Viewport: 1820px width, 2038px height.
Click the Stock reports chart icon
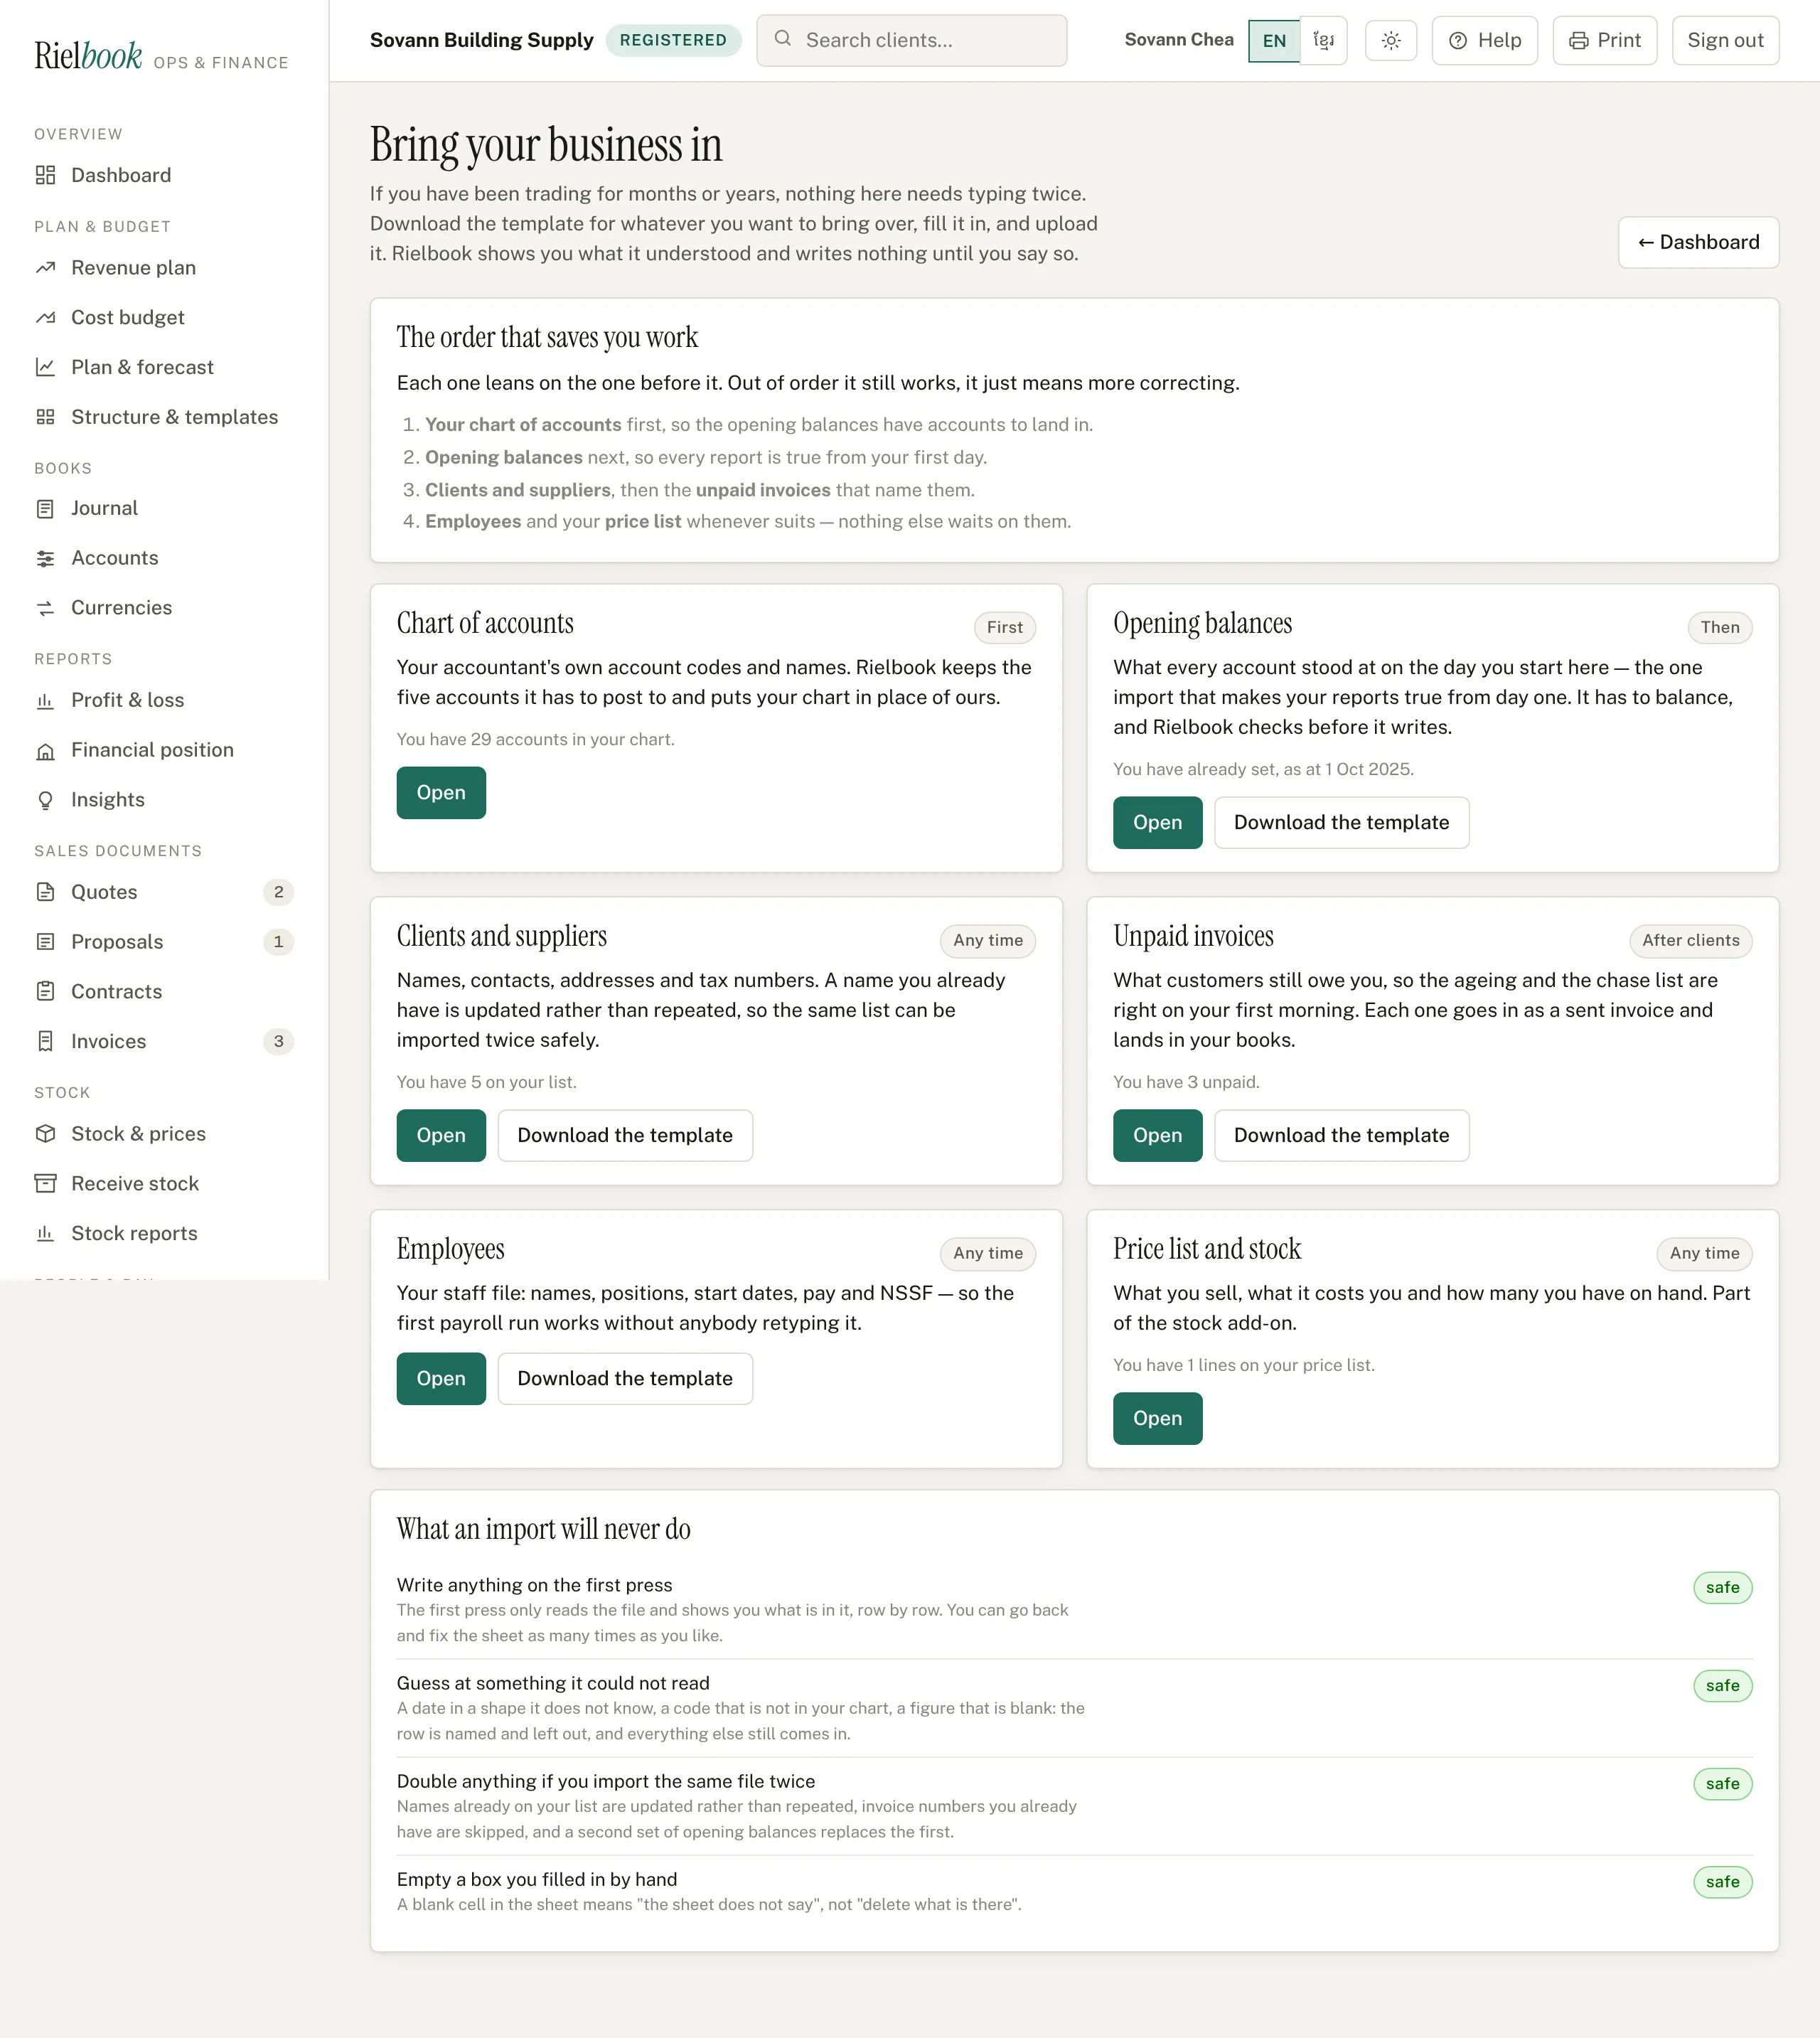point(45,1234)
